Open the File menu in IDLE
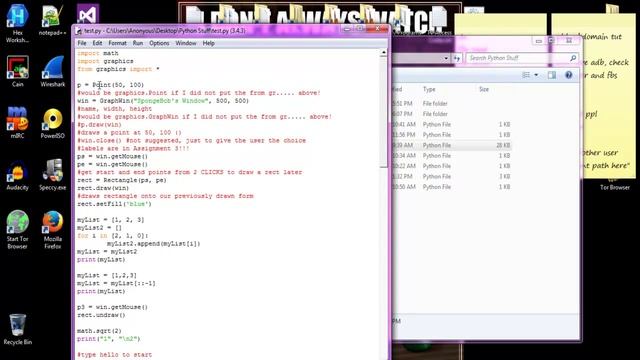Viewport: 640px width, 360px height. point(82,43)
